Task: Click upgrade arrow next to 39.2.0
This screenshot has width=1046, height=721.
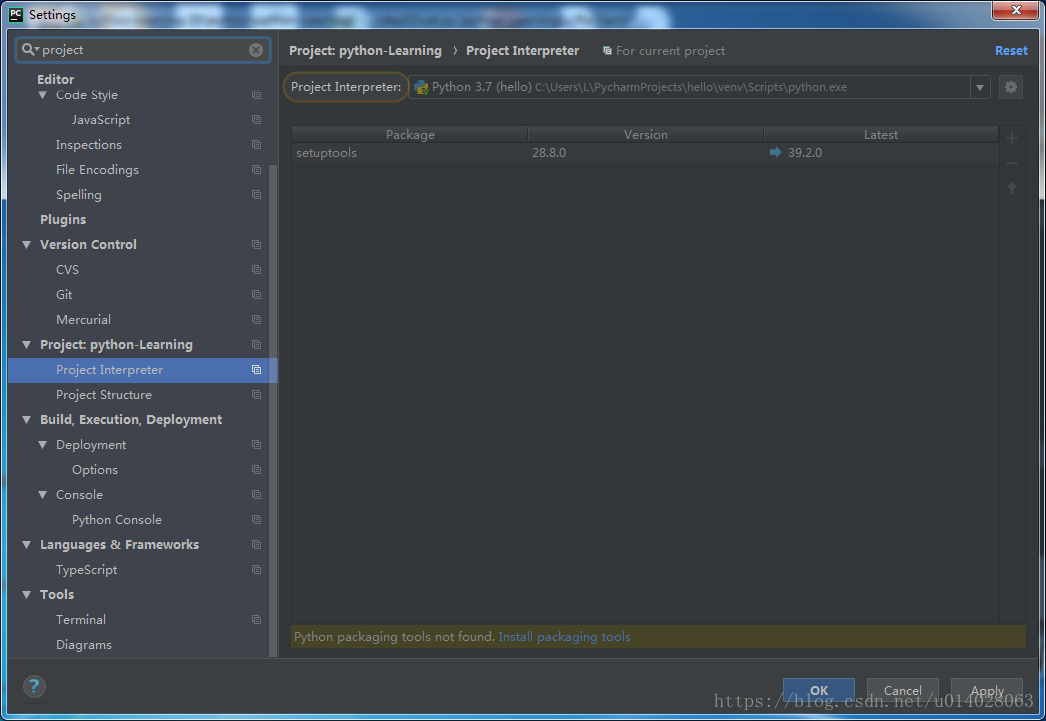Action: [775, 152]
